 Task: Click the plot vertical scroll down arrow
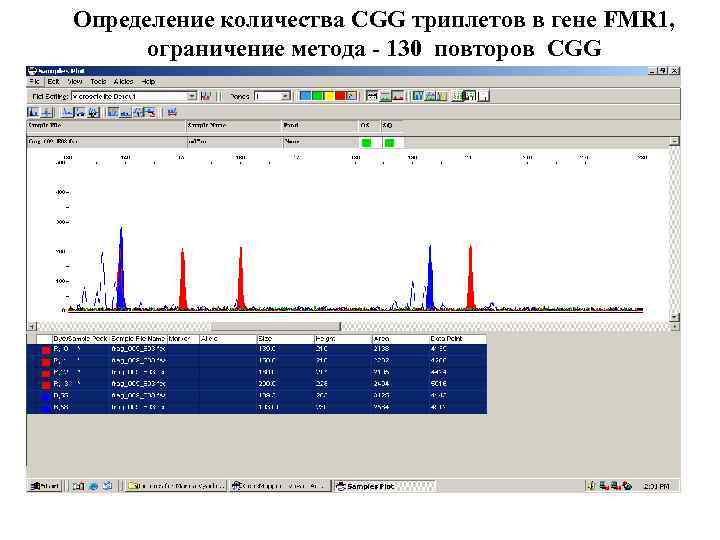pos(674,317)
